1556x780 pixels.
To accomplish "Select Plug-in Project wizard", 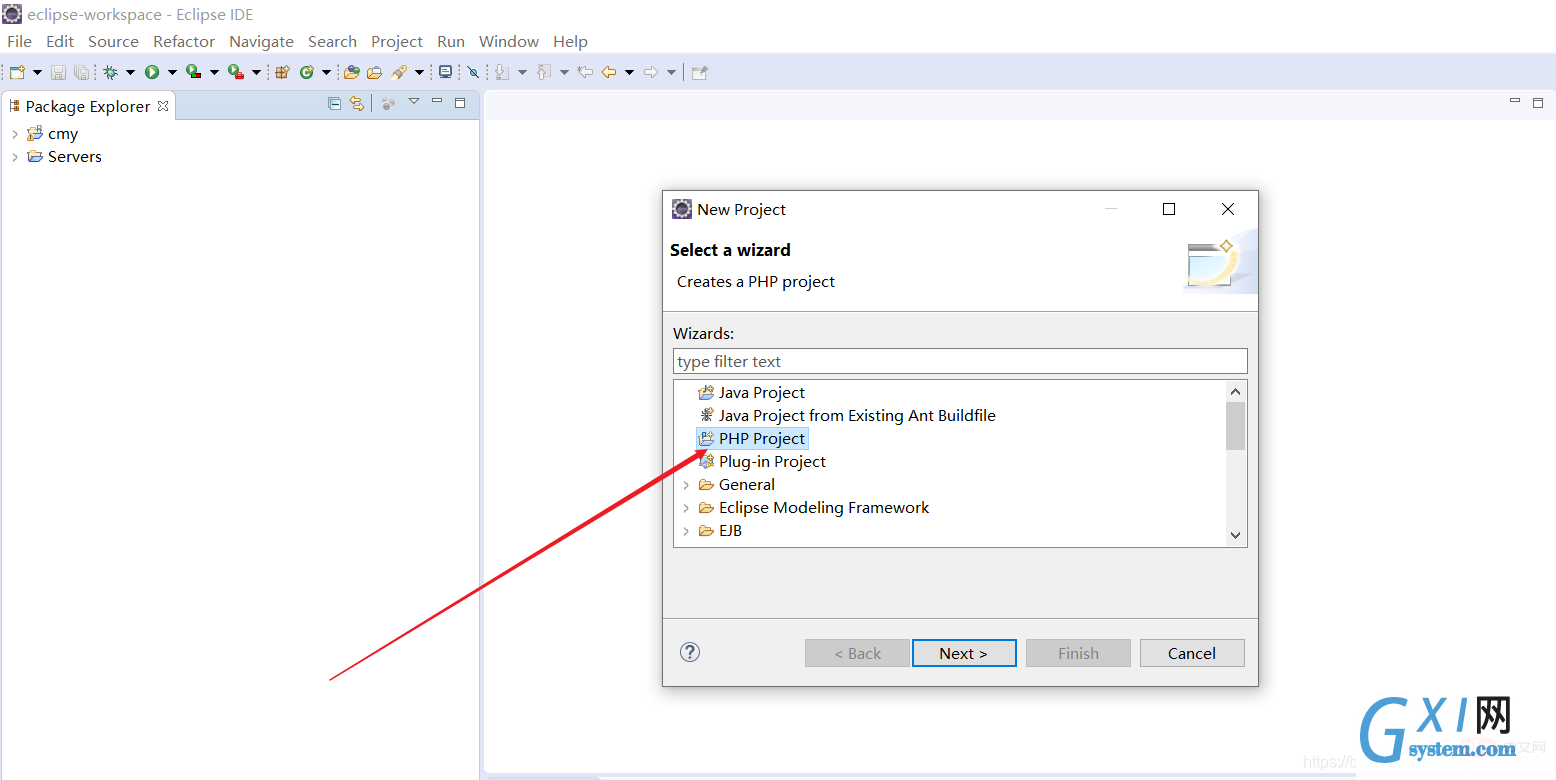I will point(772,461).
